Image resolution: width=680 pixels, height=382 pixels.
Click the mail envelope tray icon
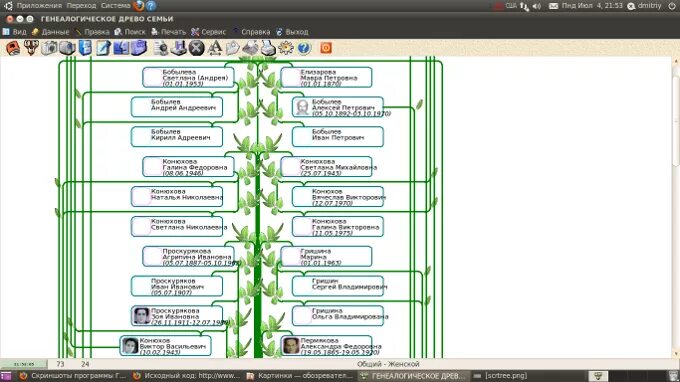[x=553, y=6]
